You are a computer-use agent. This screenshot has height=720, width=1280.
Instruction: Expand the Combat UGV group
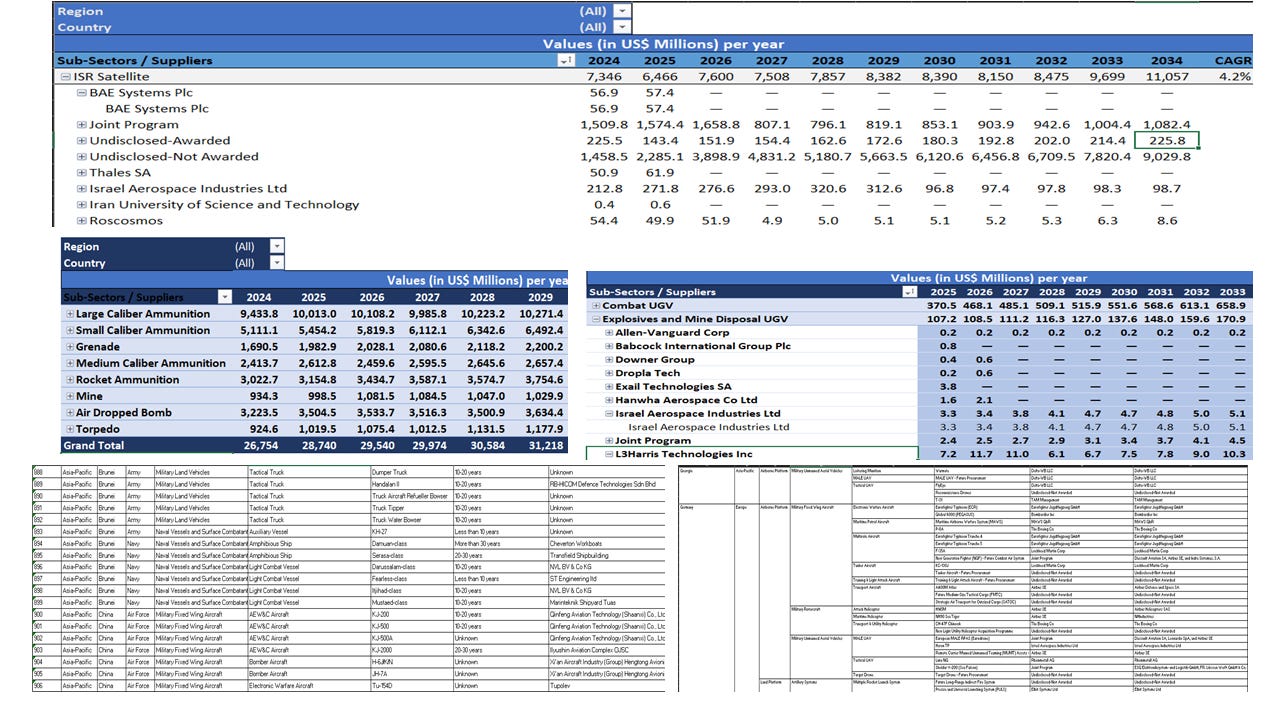click(597, 305)
